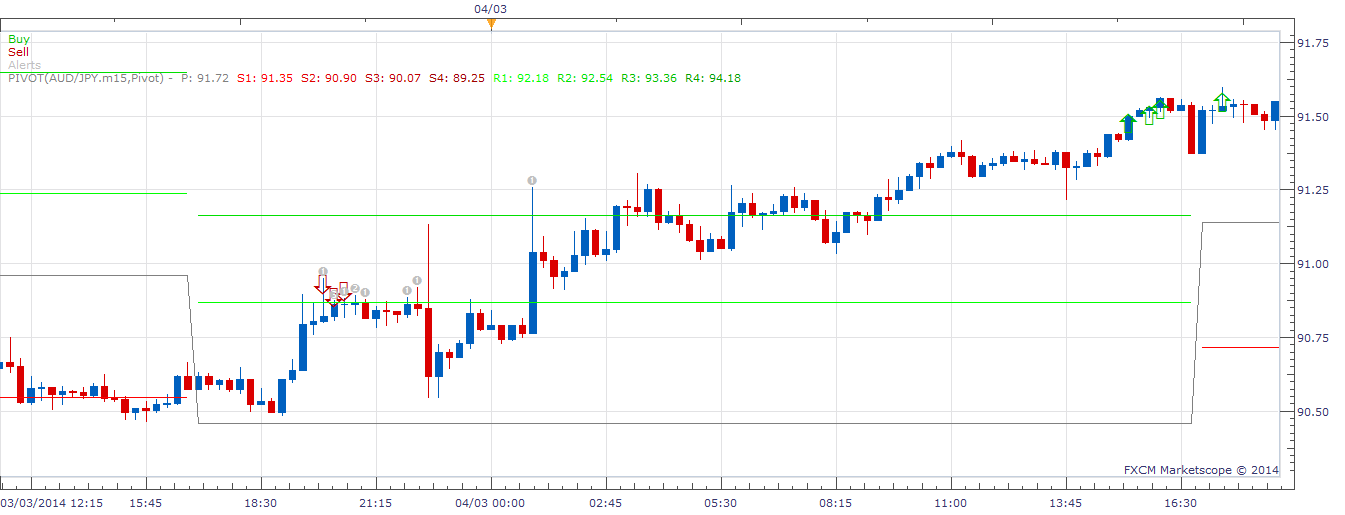
Task: Click the Alerts legend label
Action: coord(25,65)
